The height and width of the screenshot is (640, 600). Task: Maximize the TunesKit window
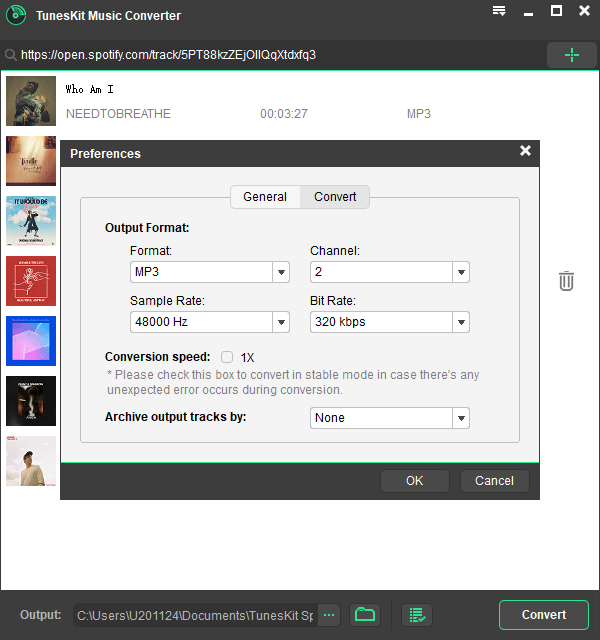[556, 11]
